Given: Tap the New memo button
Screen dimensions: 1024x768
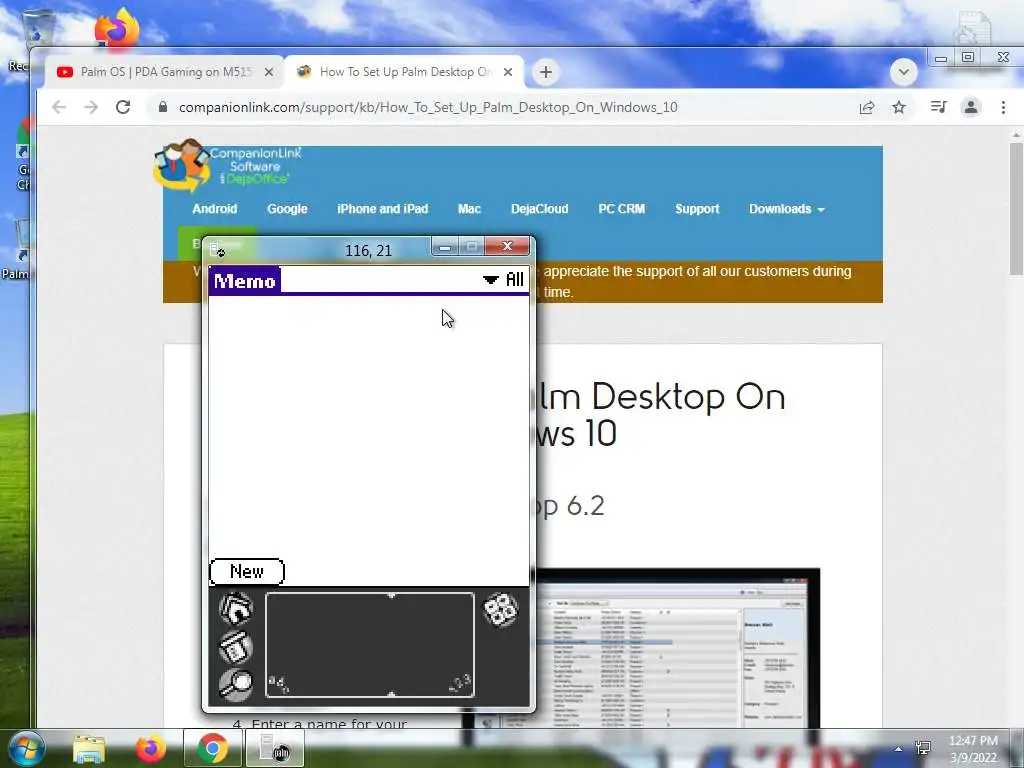Looking at the screenshot, I should coord(247,571).
